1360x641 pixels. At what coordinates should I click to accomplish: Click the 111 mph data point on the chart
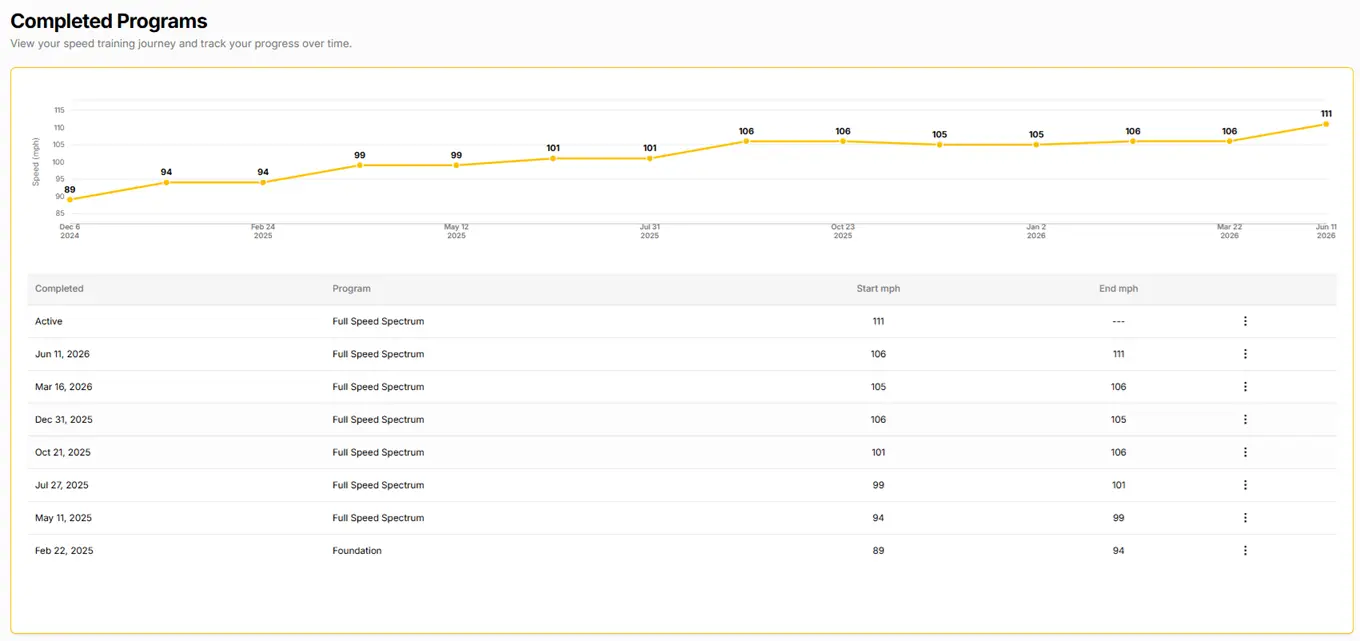[1326, 124]
